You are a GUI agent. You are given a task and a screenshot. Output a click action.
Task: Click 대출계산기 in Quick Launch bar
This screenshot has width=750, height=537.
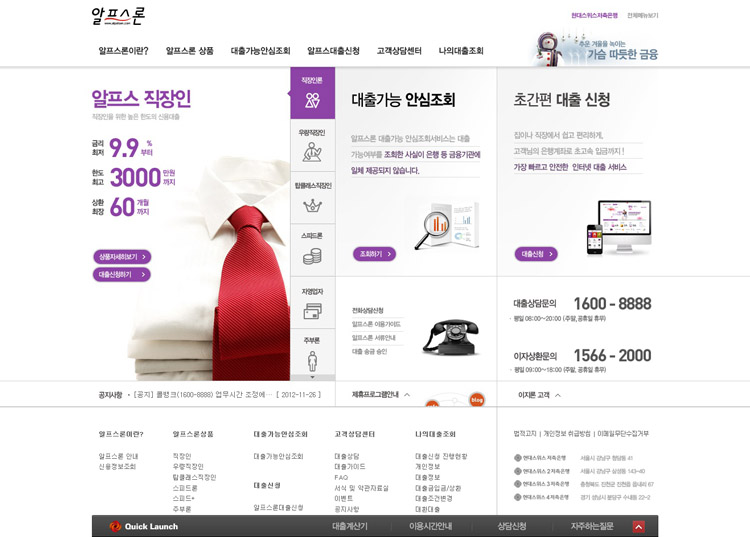click(x=350, y=526)
